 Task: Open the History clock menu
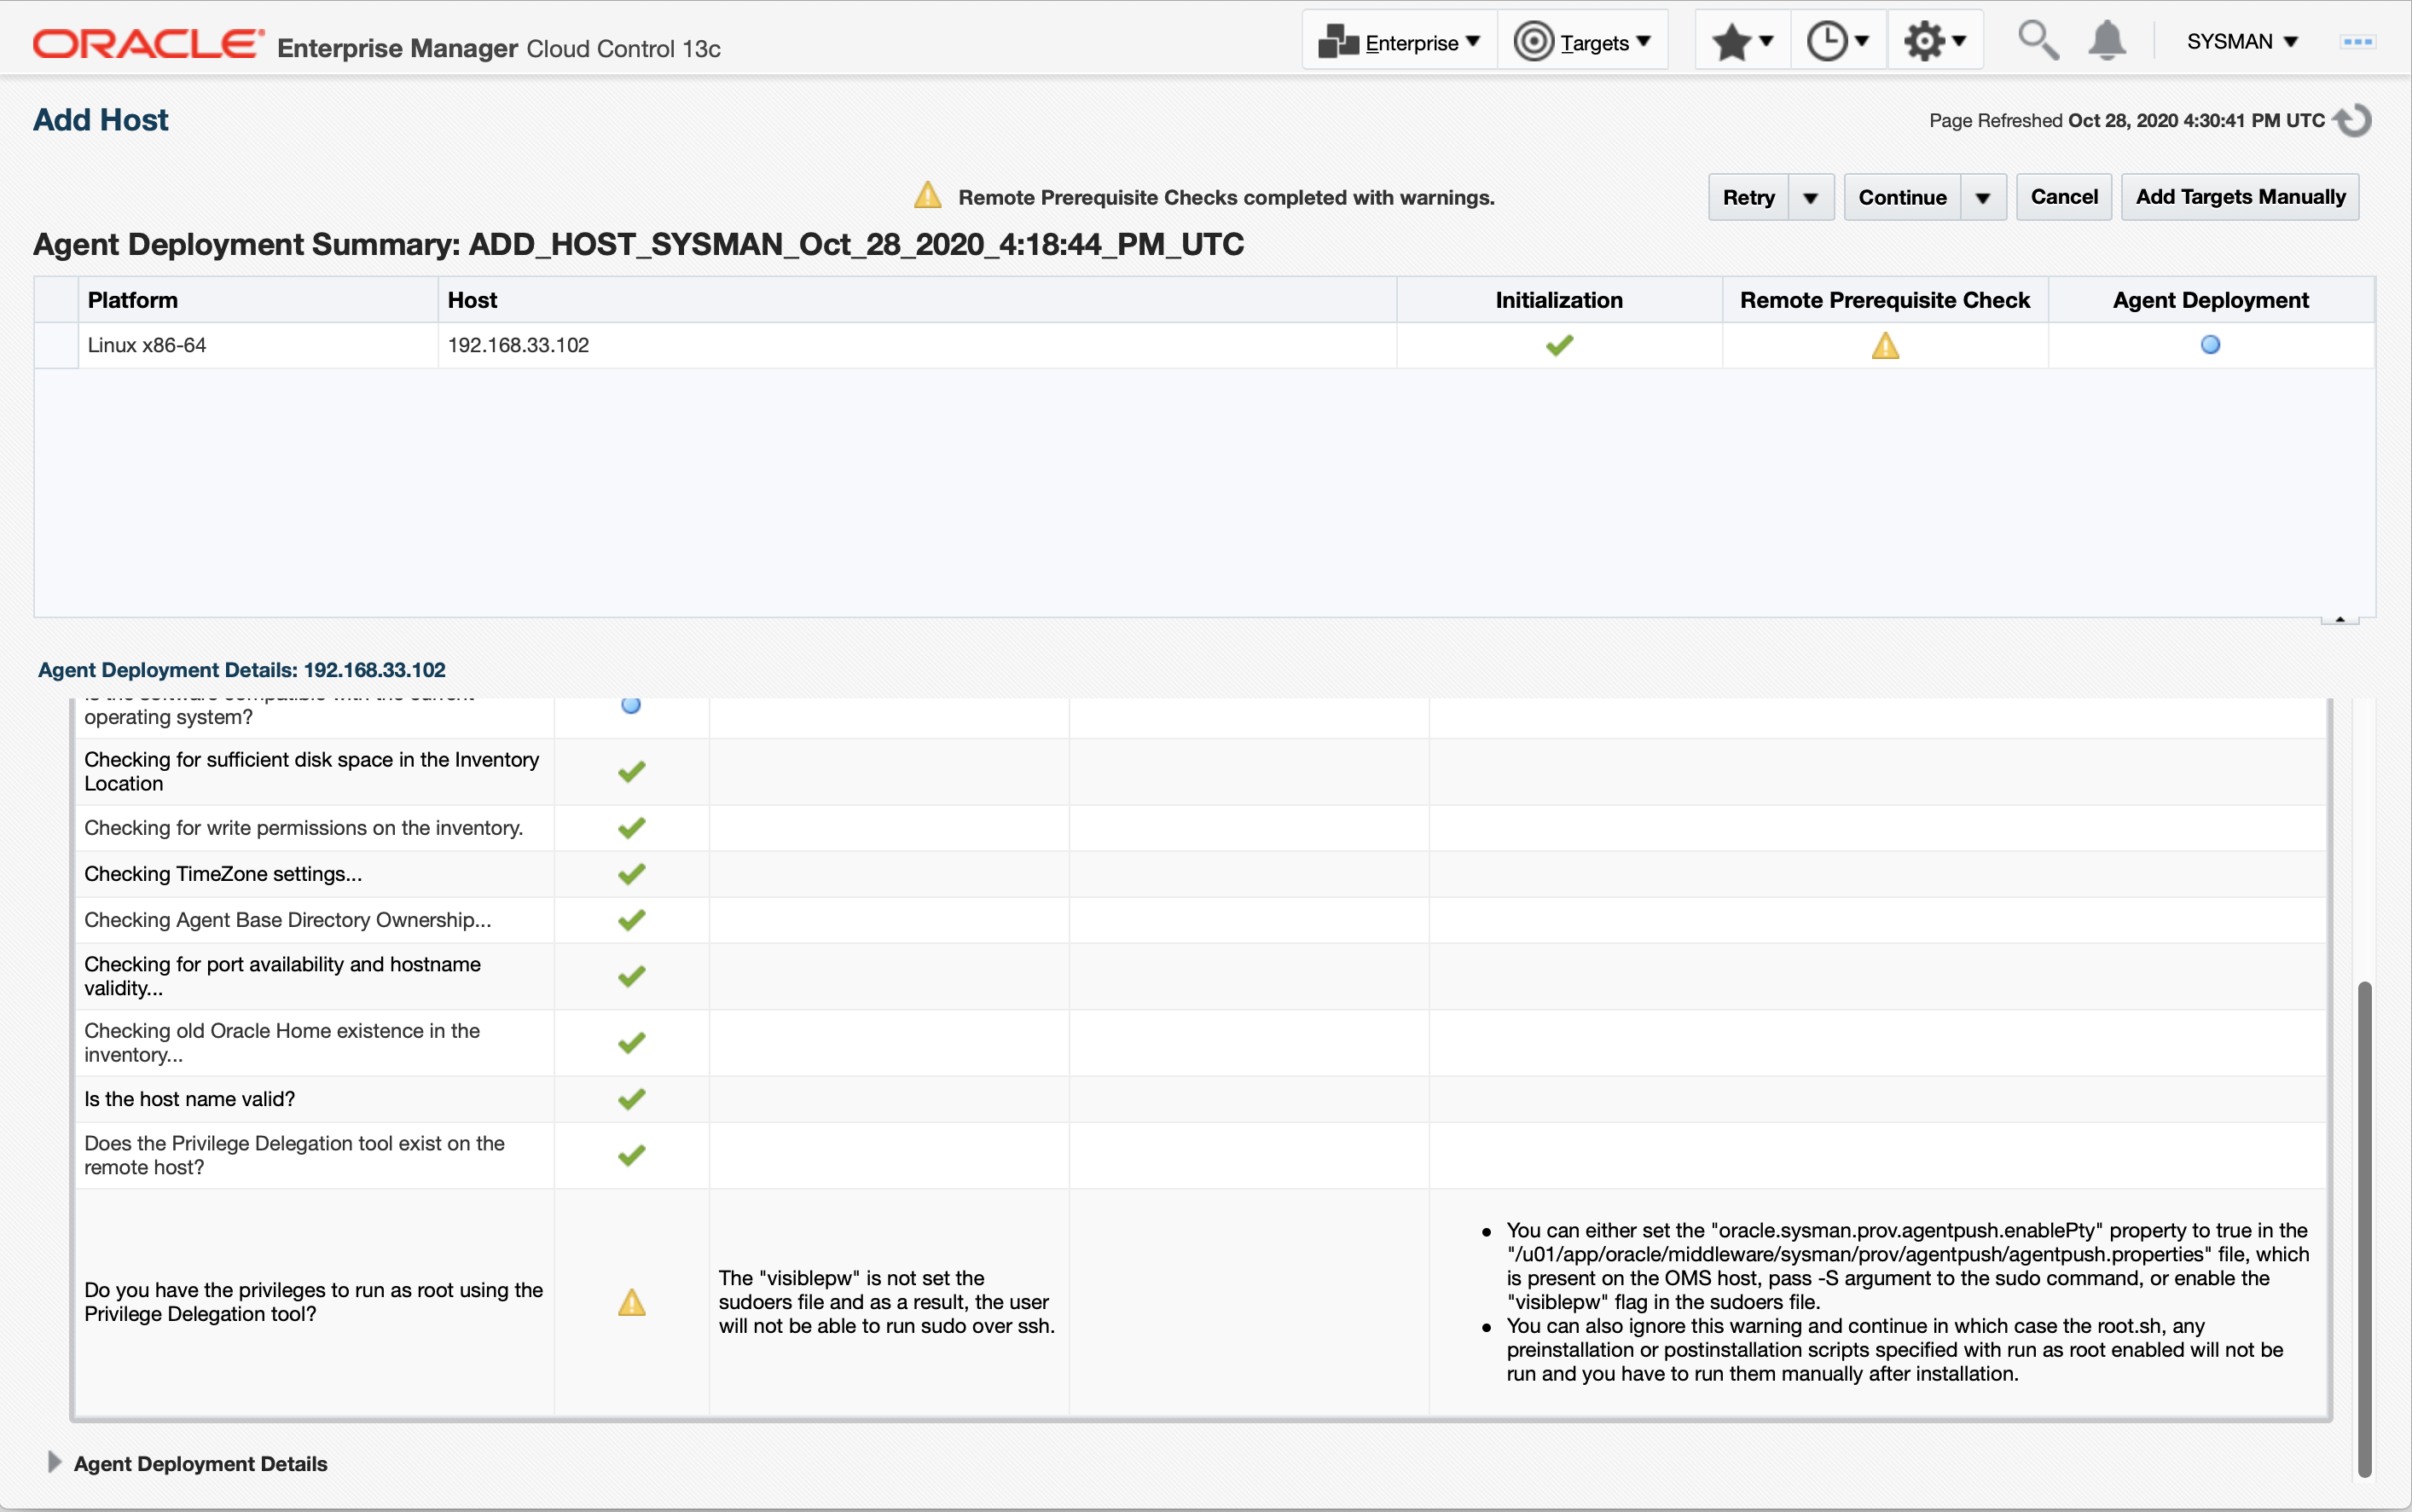(x=1838, y=42)
